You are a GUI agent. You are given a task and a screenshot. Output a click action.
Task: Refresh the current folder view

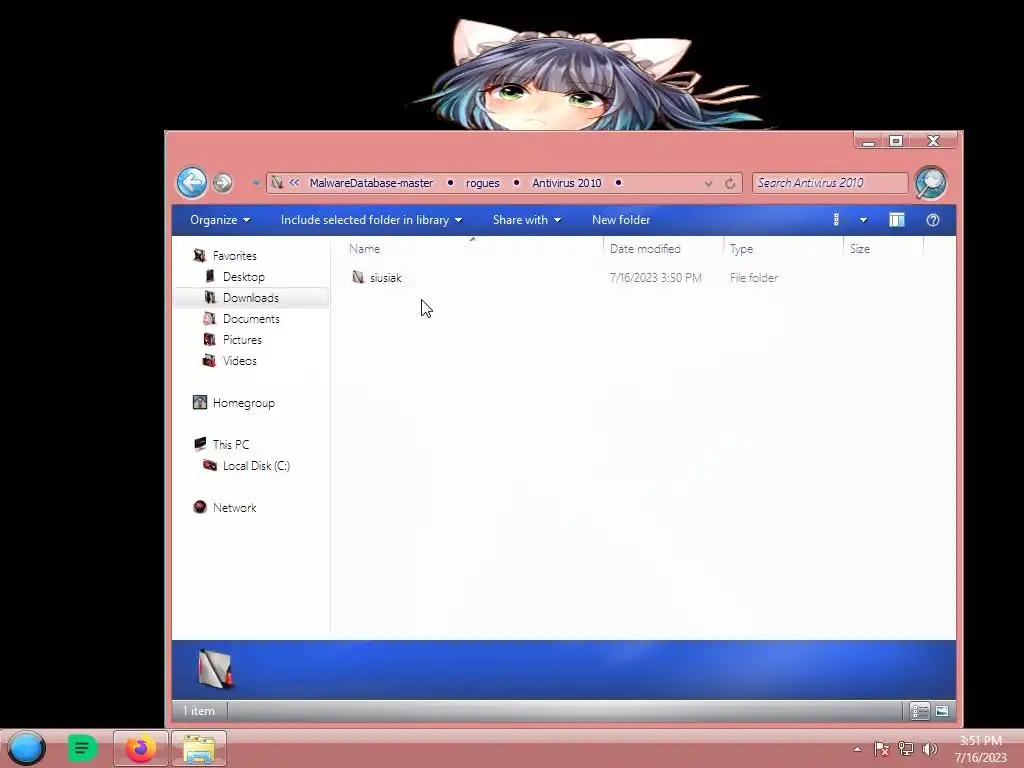(x=730, y=184)
